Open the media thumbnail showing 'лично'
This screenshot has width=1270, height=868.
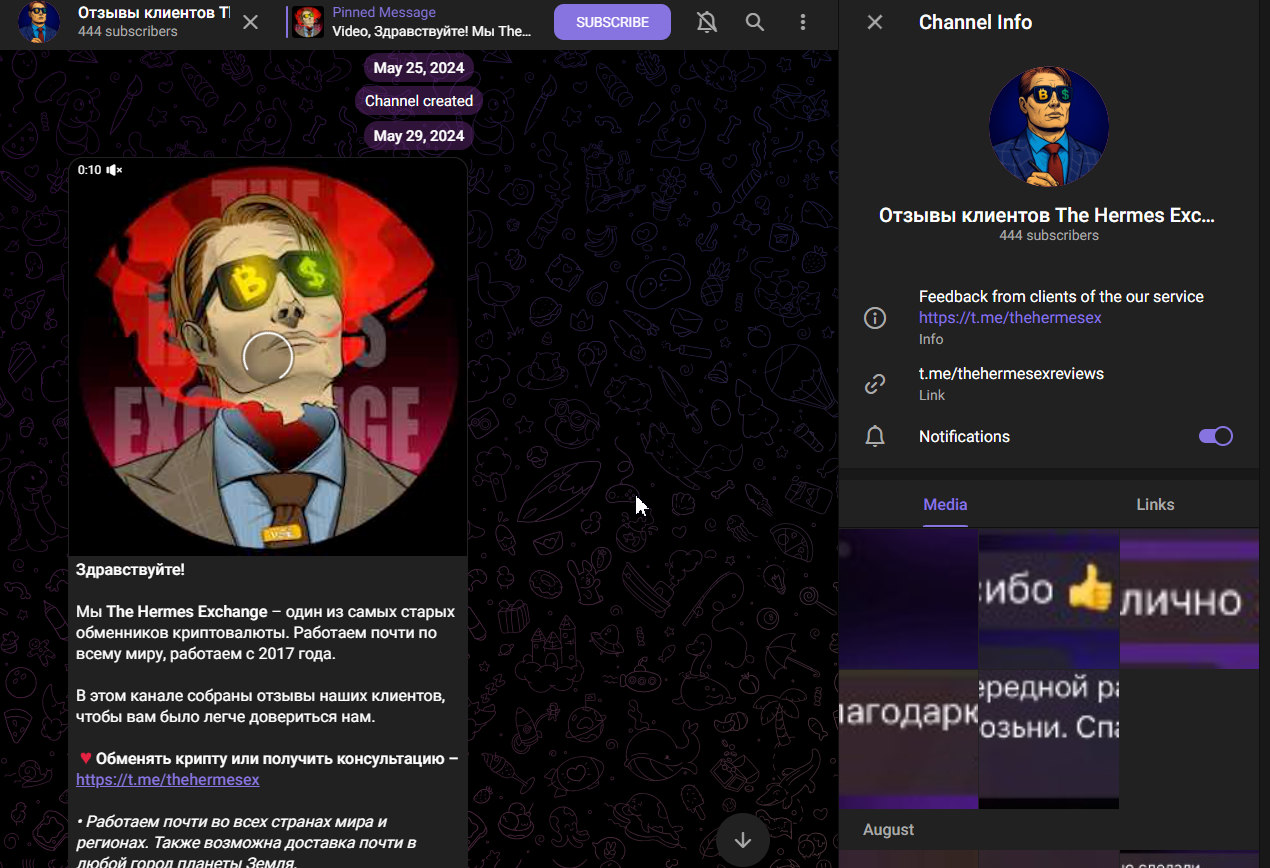click(1189, 599)
